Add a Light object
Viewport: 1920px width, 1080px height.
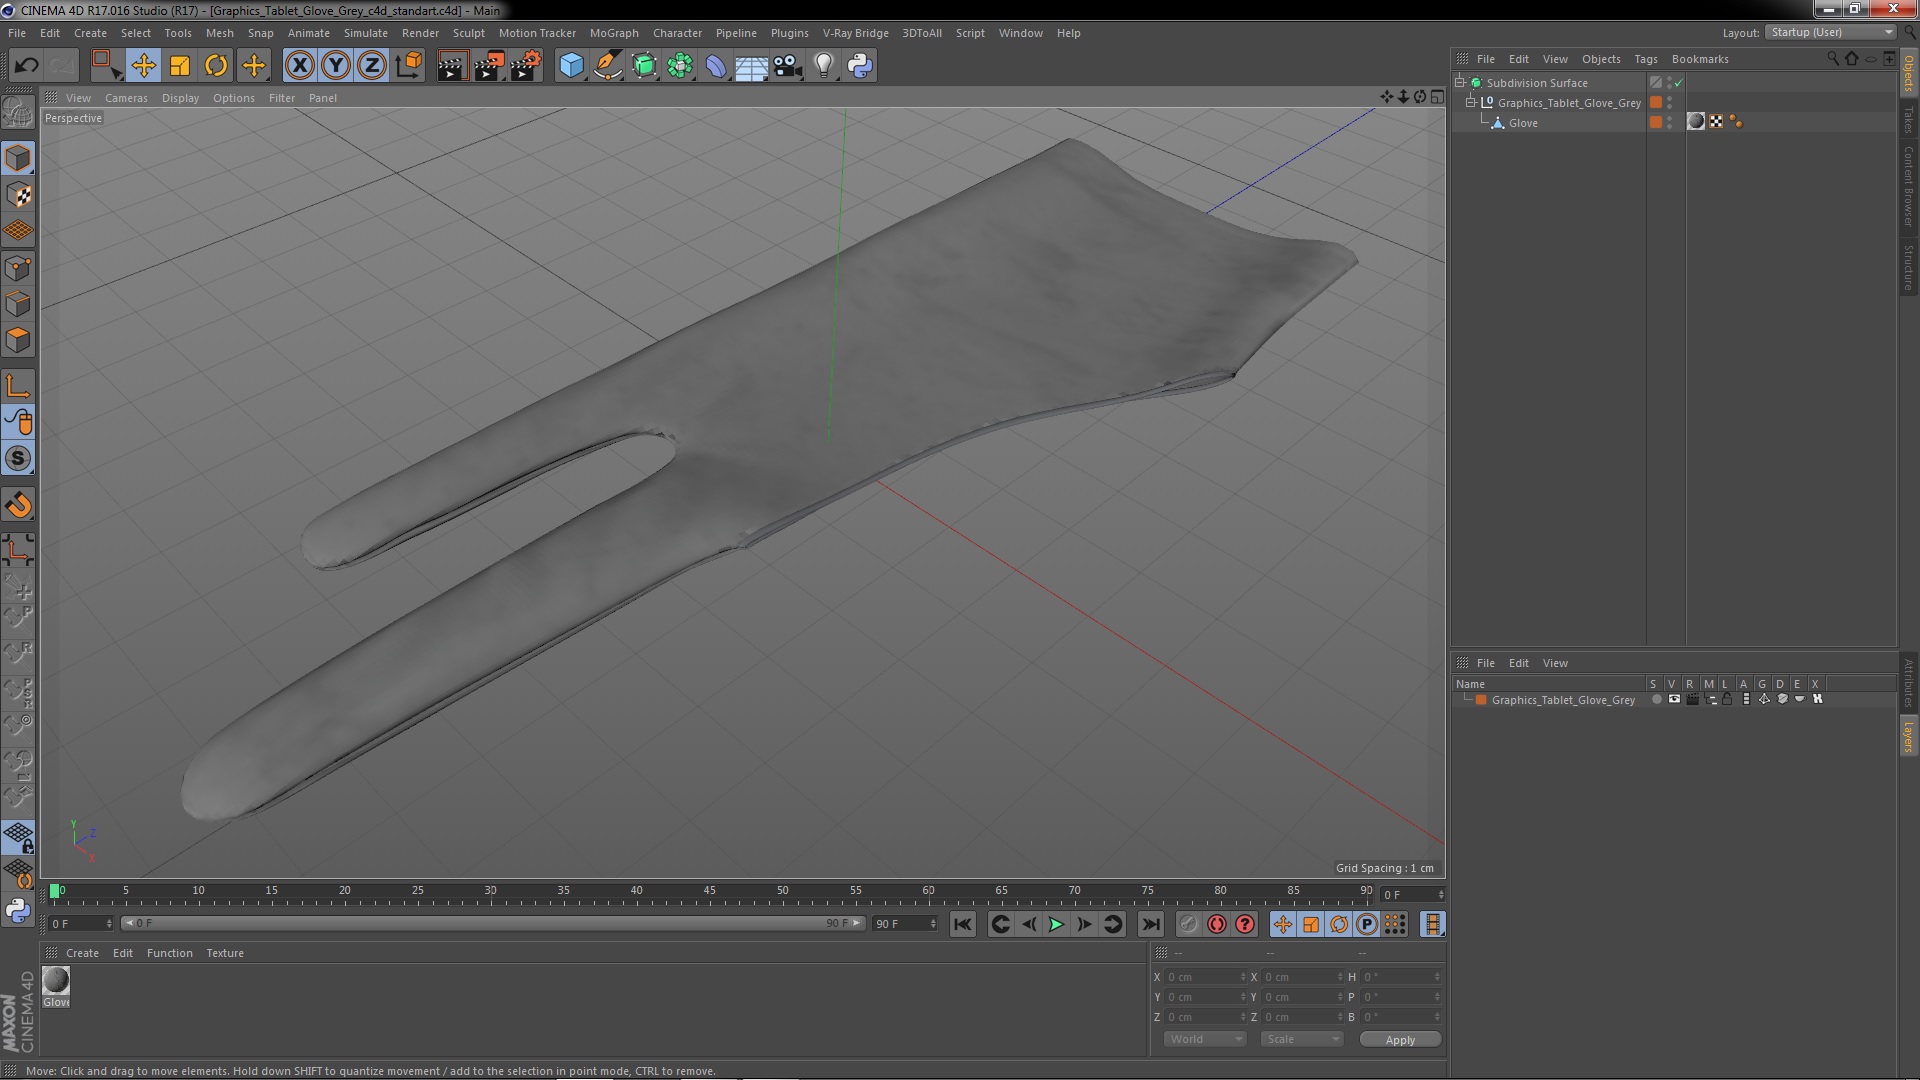pyautogui.click(x=824, y=66)
